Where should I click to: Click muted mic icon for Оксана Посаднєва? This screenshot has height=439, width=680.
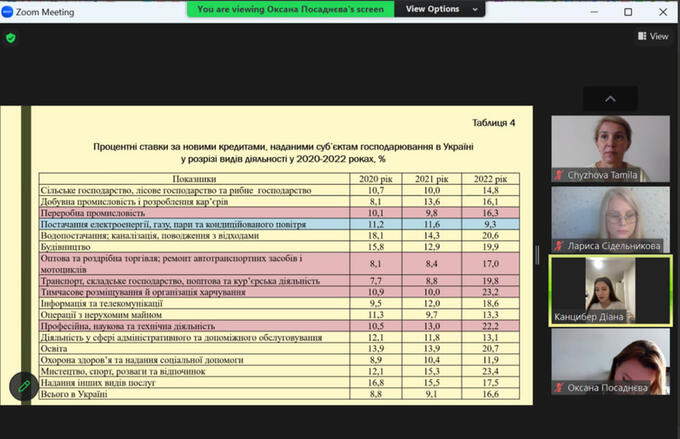click(560, 387)
